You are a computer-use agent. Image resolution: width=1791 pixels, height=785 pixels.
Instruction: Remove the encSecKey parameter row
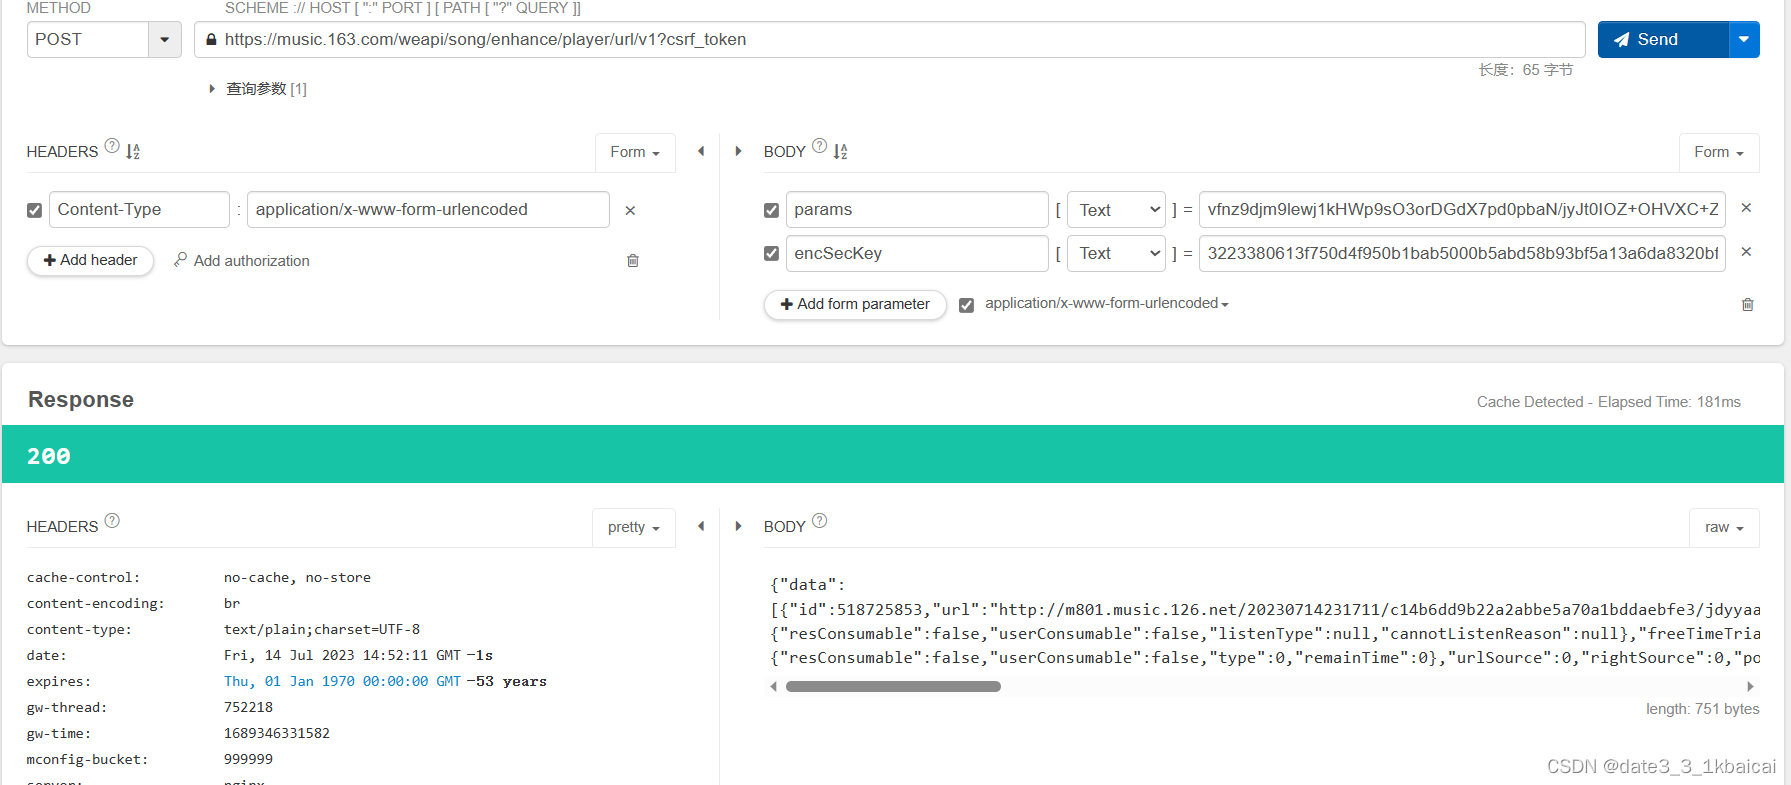(1746, 252)
